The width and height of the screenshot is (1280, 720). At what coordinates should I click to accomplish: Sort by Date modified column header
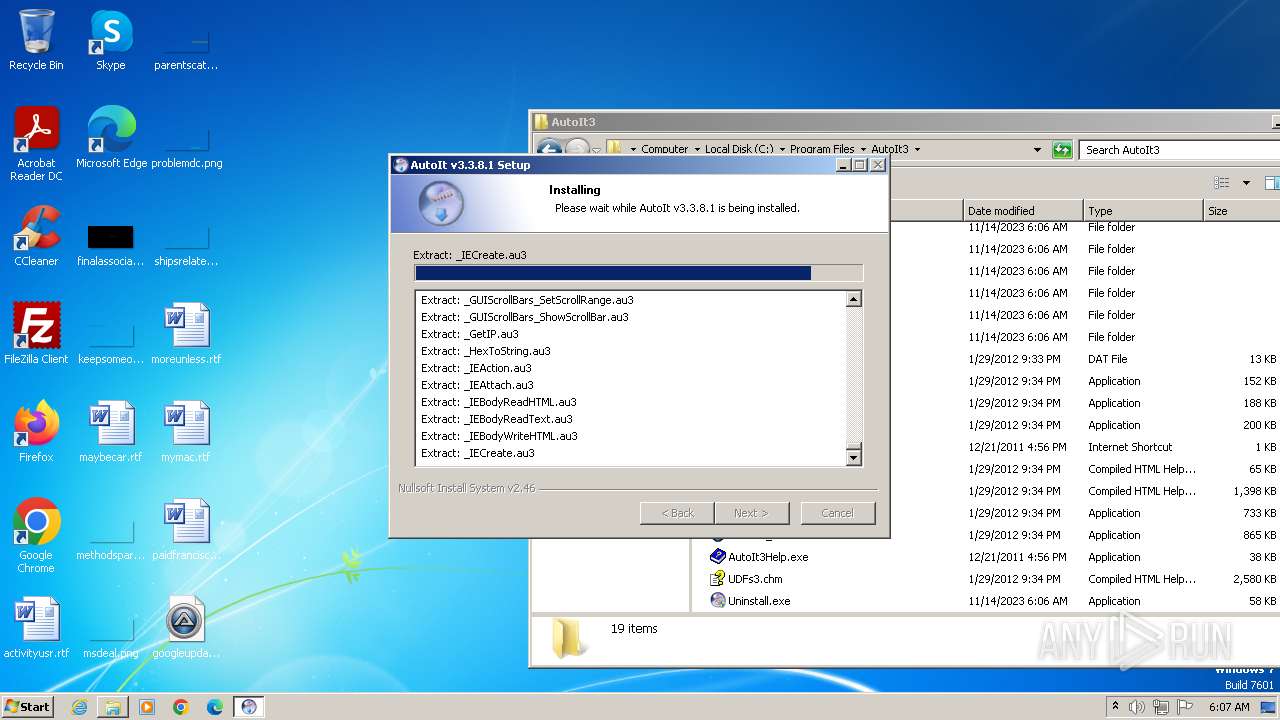pos(1022,211)
